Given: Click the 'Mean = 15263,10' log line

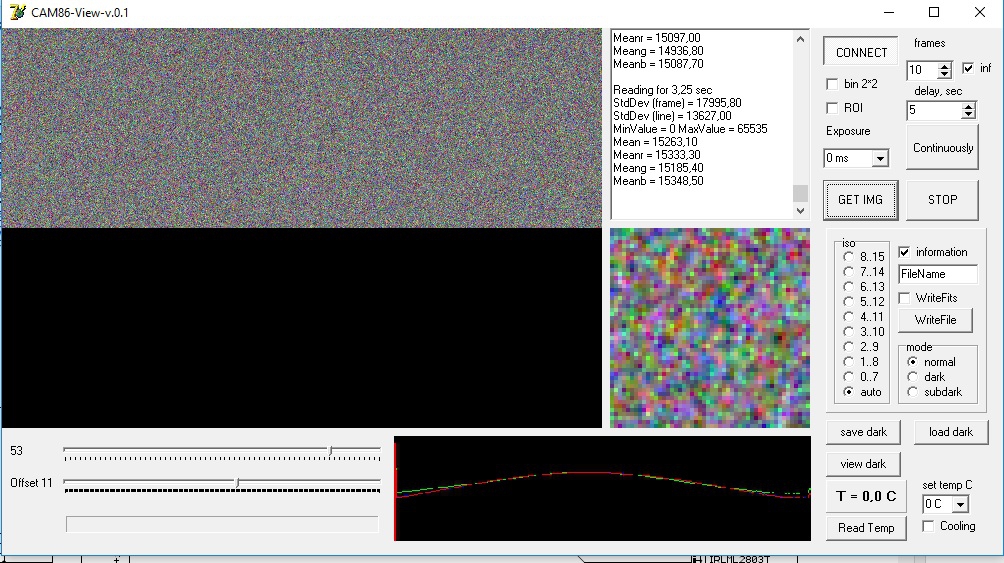Looking at the screenshot, I should click(x=654, y=142).
